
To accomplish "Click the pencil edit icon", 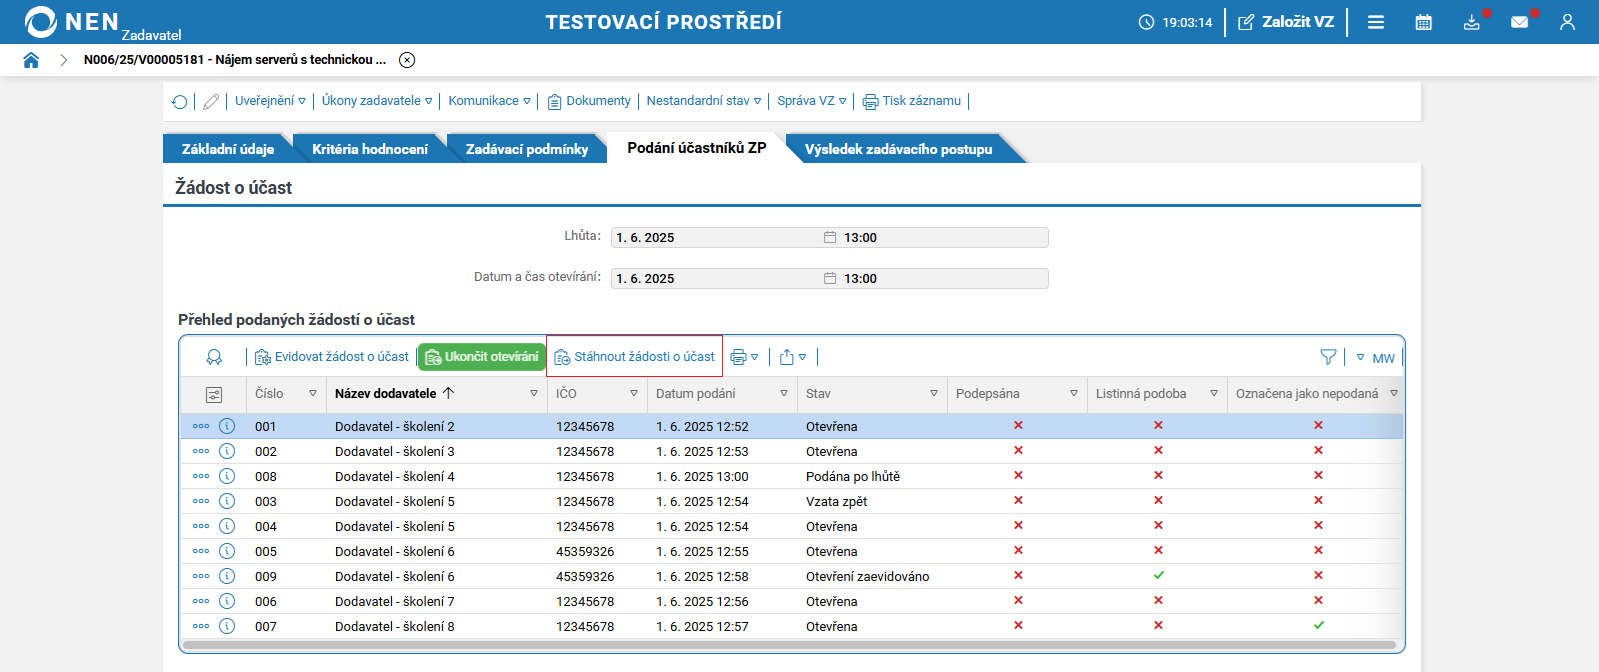I will (x=211, y=101).
